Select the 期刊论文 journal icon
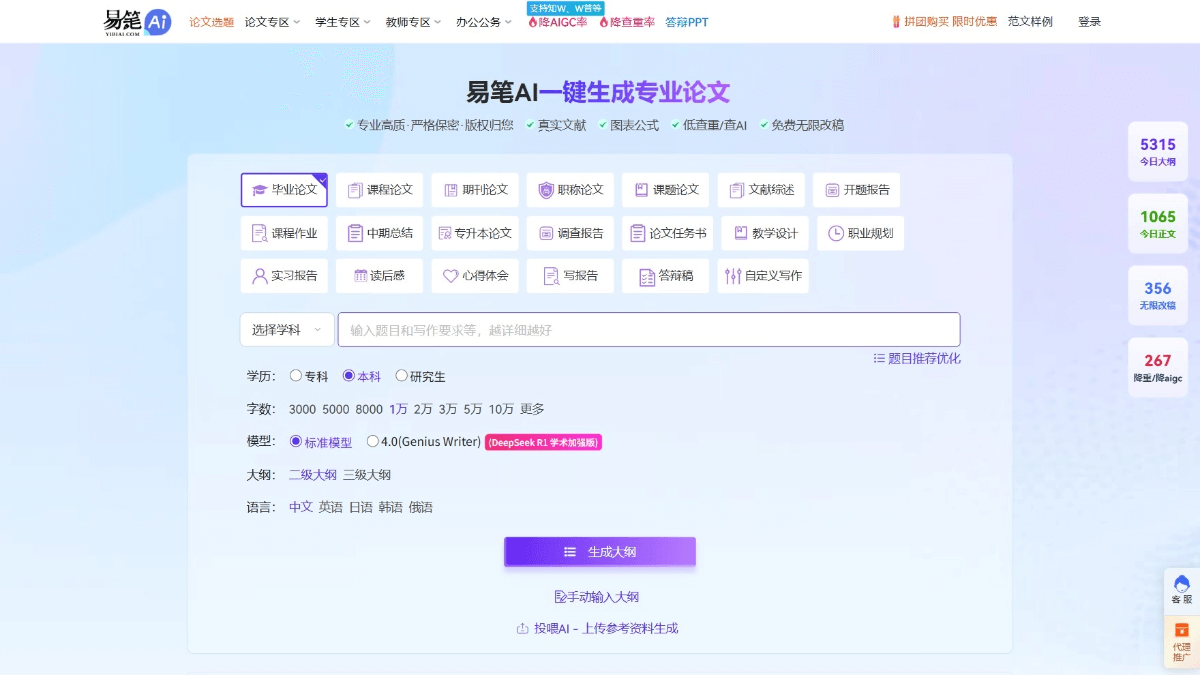The width and height of the screenshot is (1200, 675). tap(450, 190)
